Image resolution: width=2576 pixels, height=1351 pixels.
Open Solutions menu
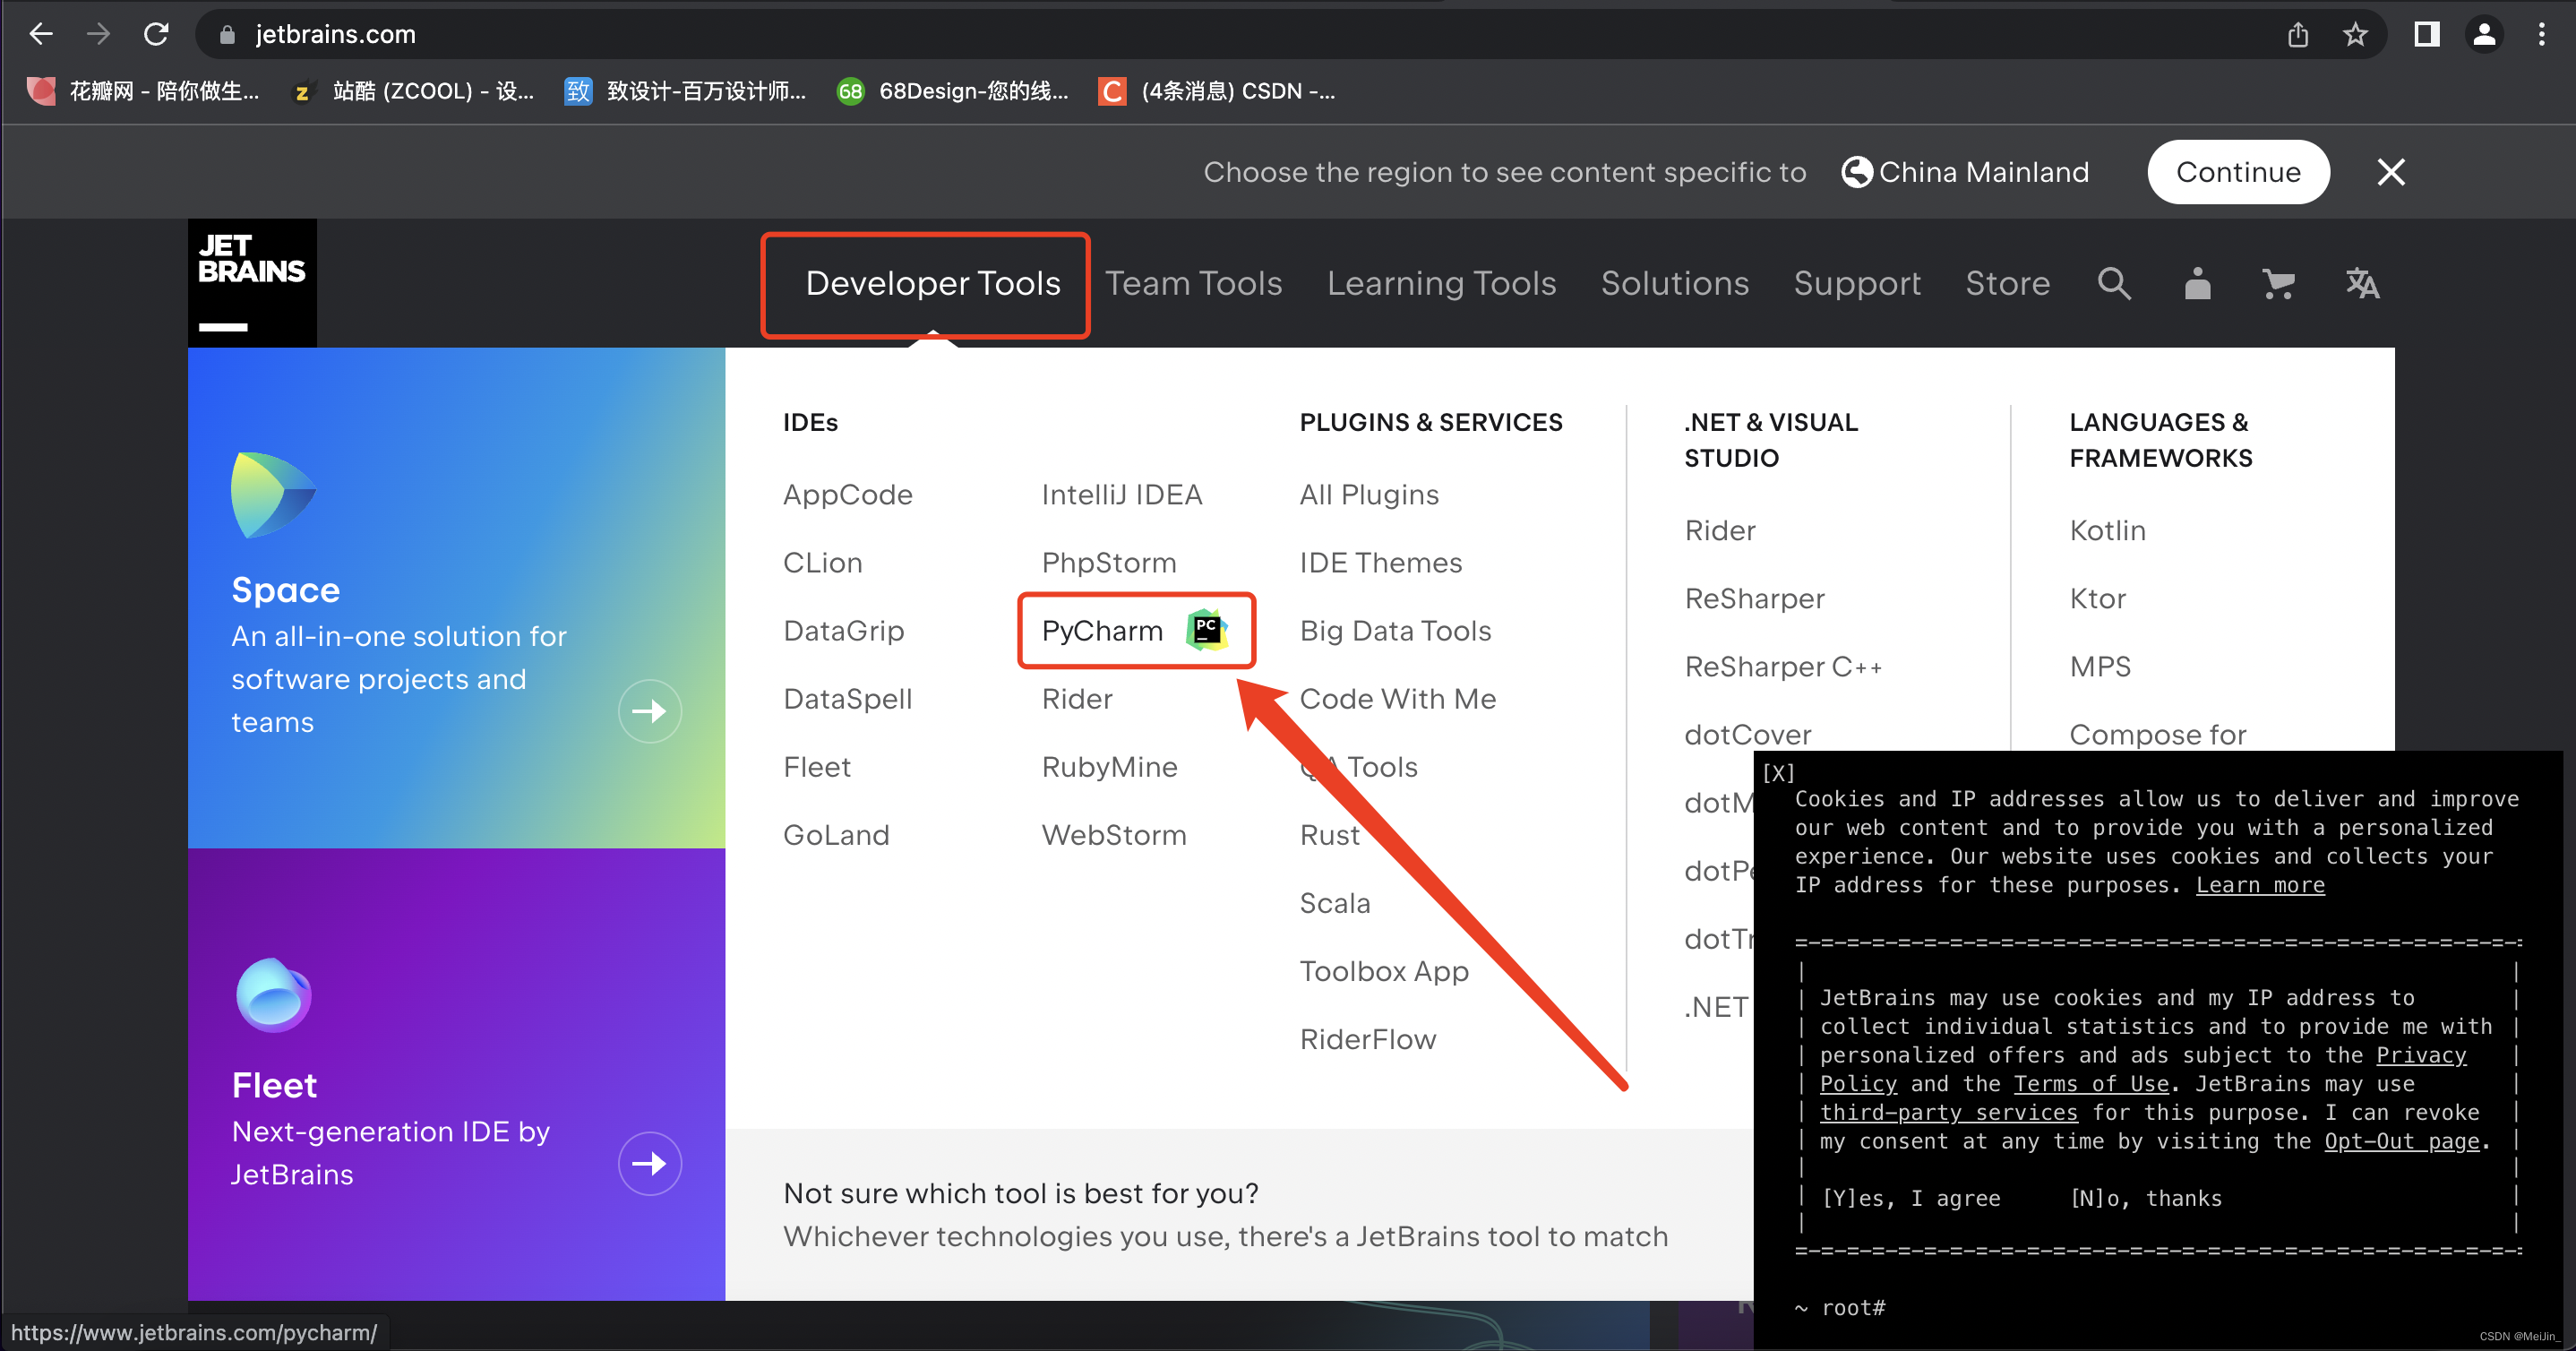pyautogui.click(x=1675, y=283)
